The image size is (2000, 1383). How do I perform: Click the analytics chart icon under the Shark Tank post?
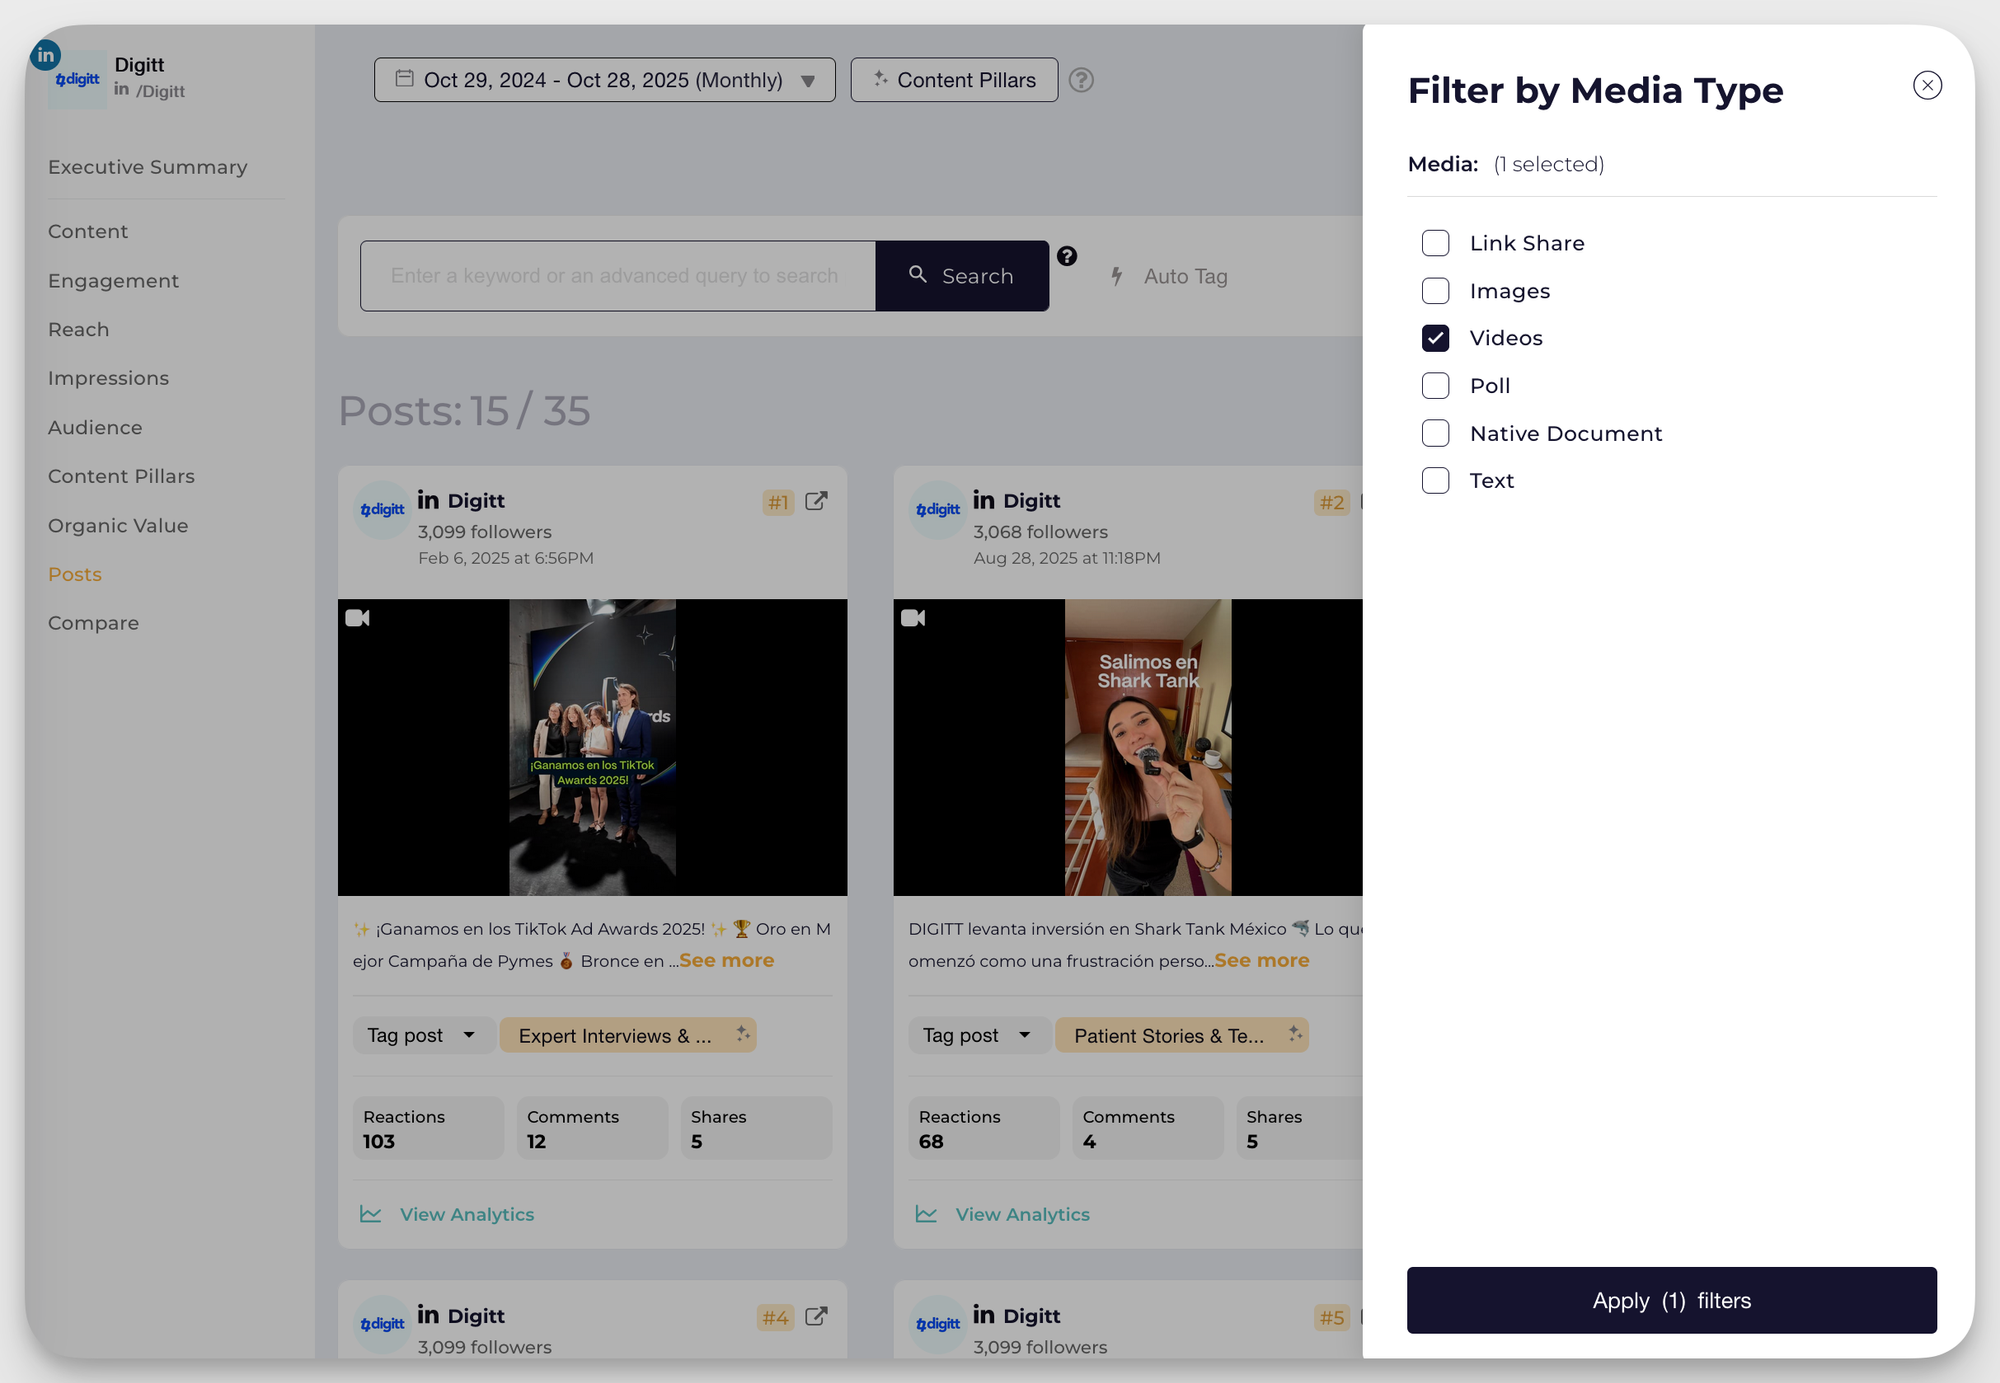tap(925, 1214)
